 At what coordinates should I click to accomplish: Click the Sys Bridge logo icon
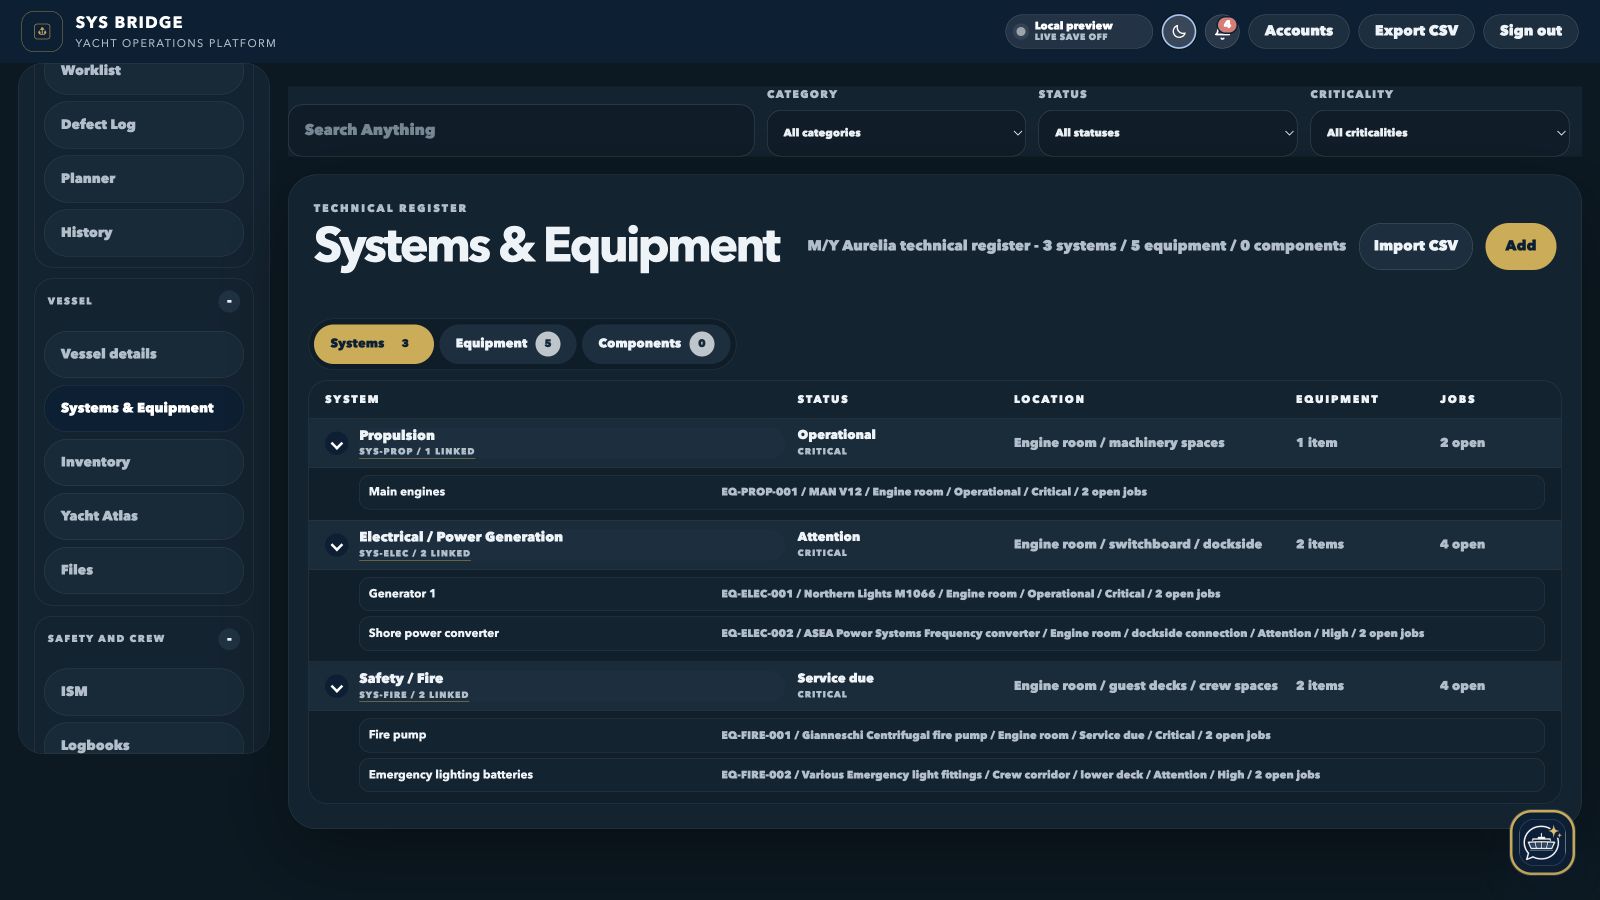42,31
